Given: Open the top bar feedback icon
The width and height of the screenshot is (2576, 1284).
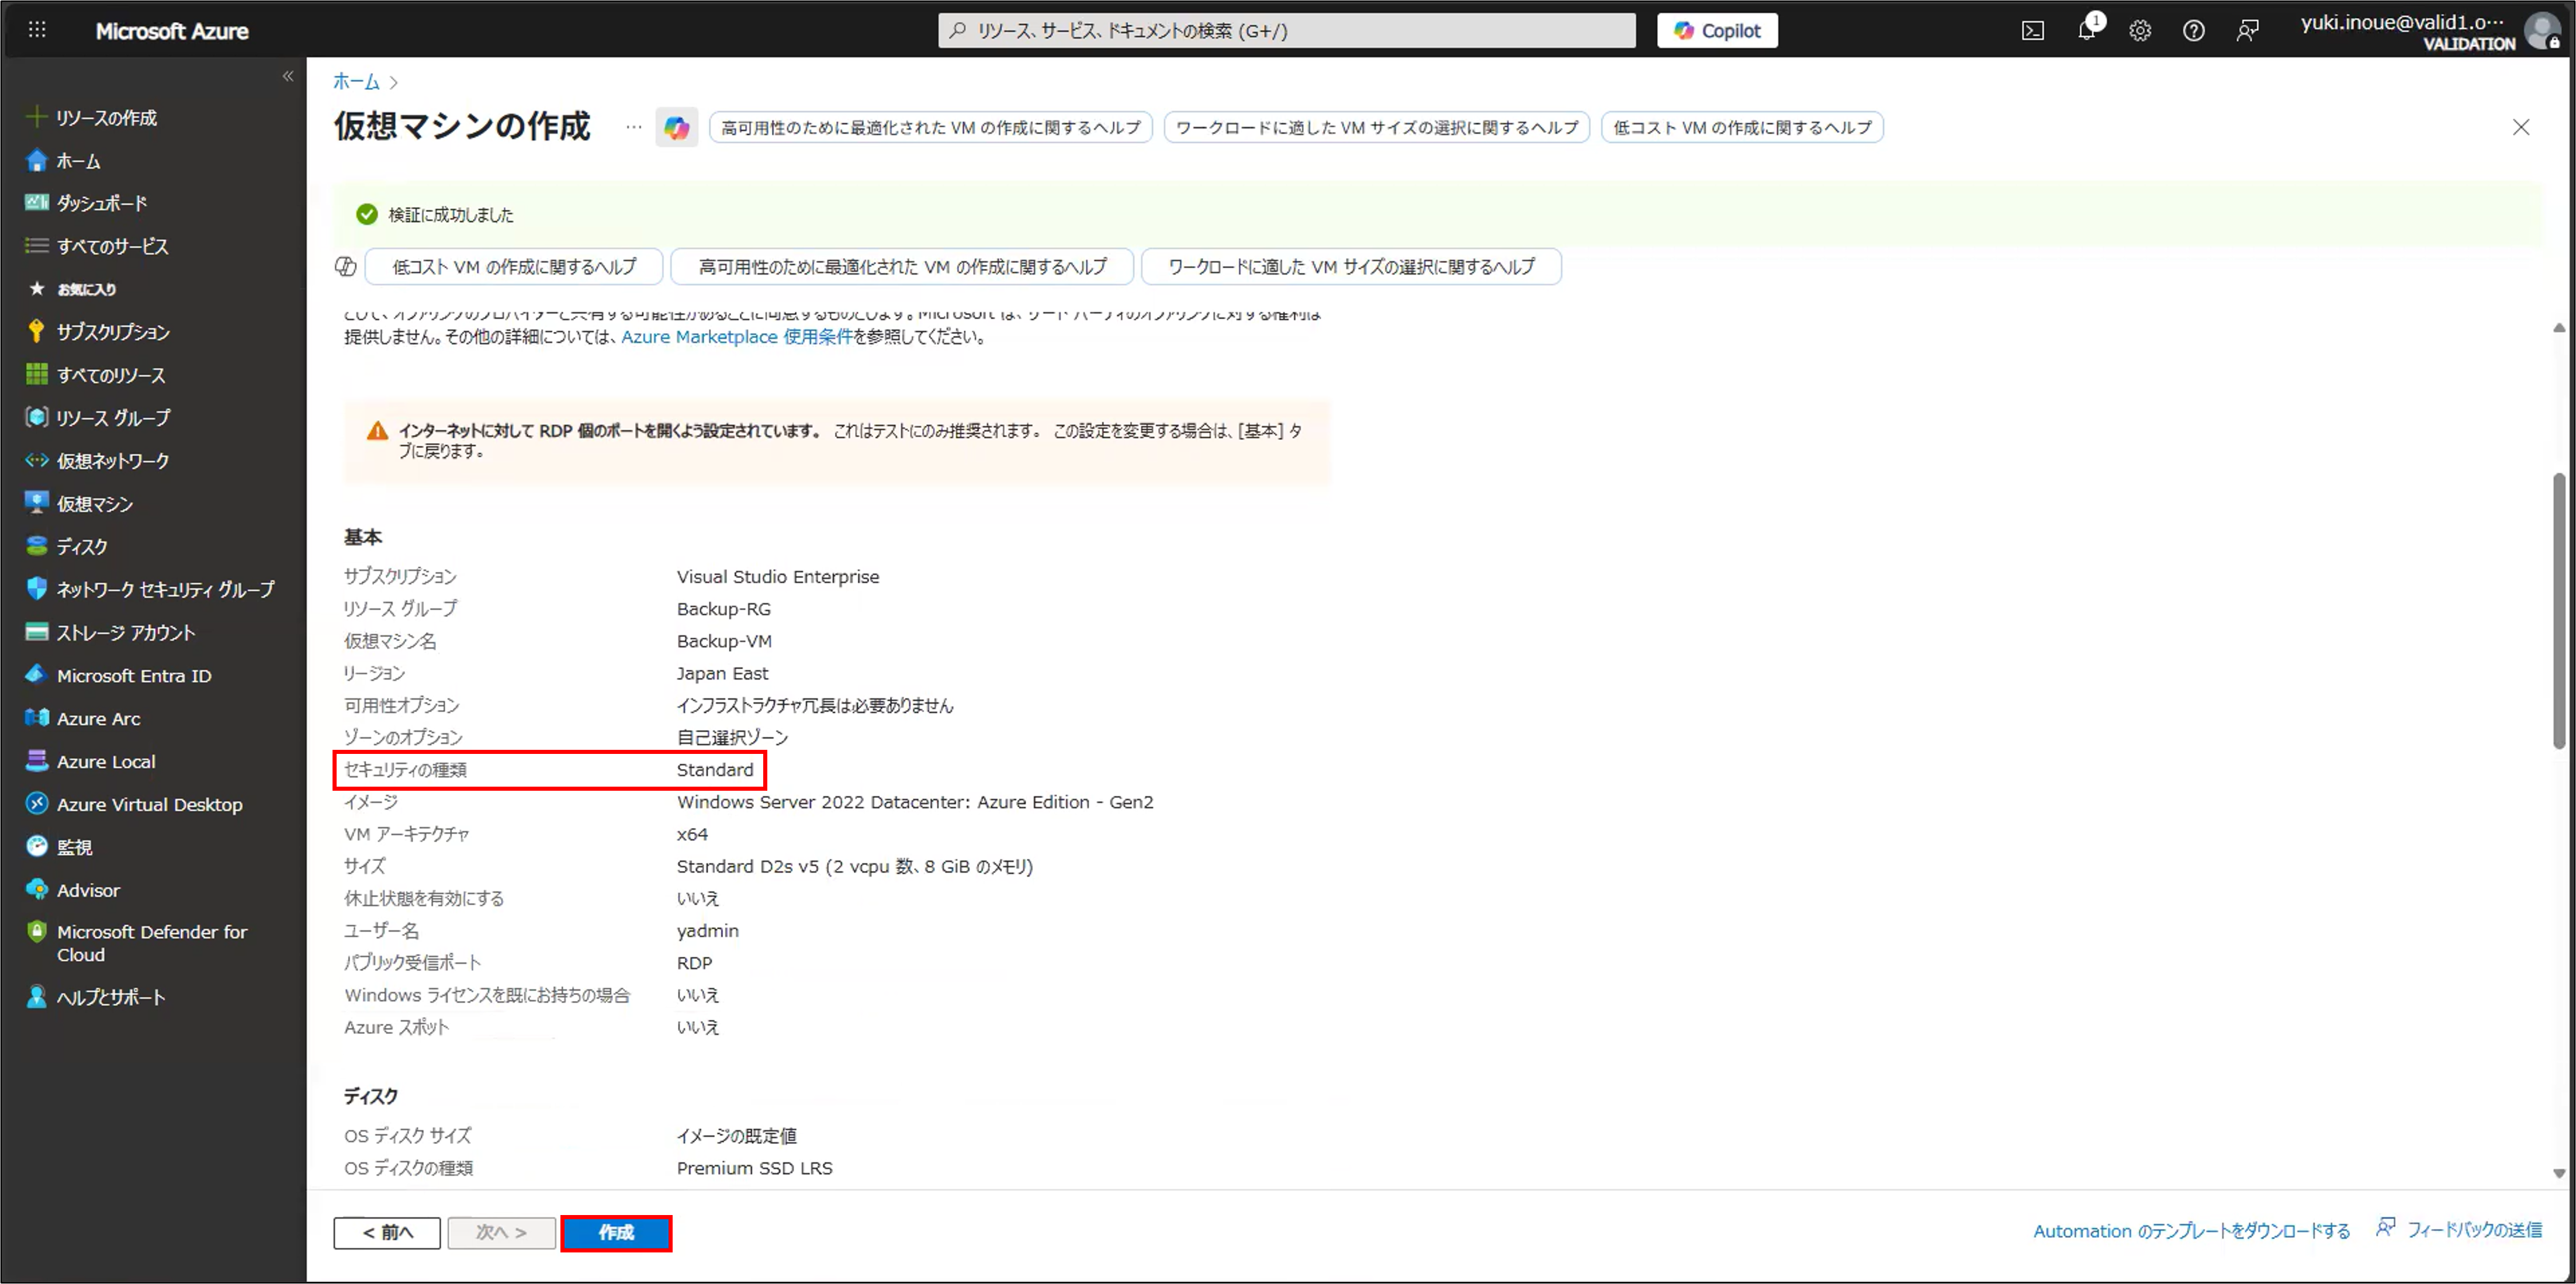Looking at the screenshot, I should tap(2247, 31).
